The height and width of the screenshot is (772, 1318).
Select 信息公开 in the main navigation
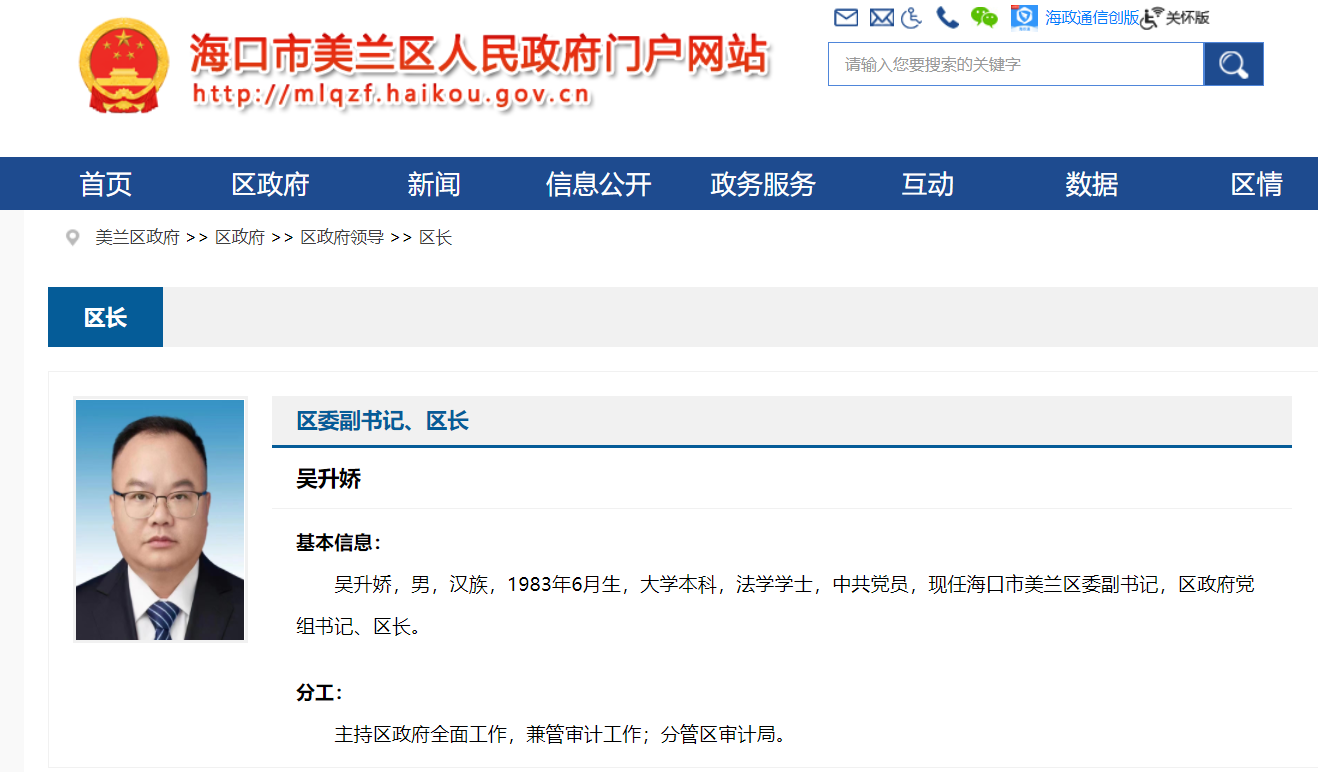(598, 184)
